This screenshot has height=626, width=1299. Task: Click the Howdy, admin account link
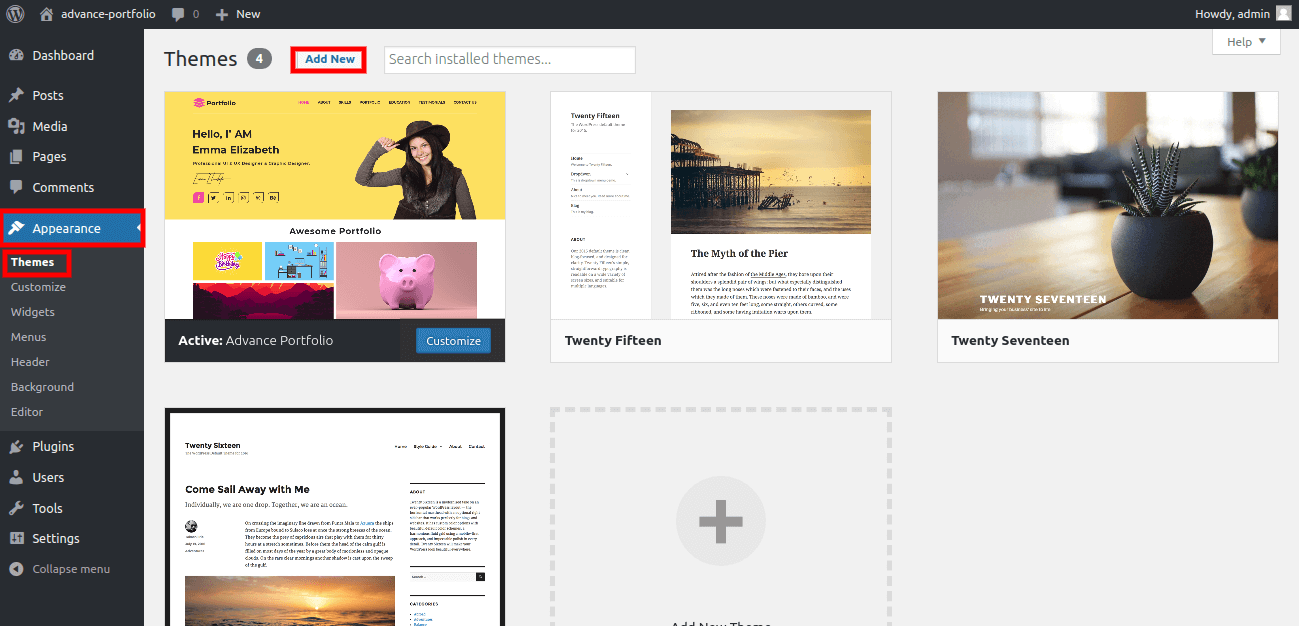[x=1232, y=14]
